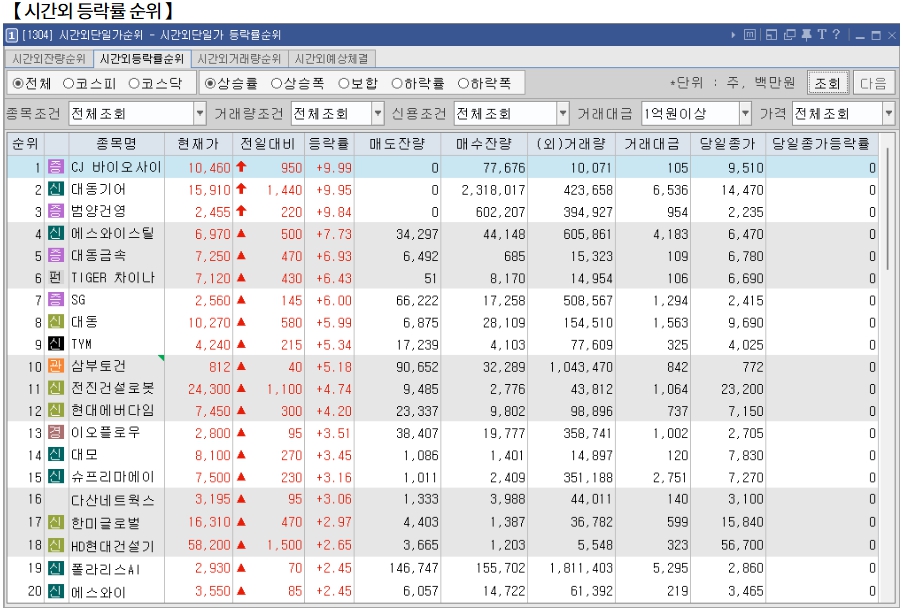This screenshot has height=611, width=903.
Task: Open a new window with the new-window icon
Action: pos(771,33)
